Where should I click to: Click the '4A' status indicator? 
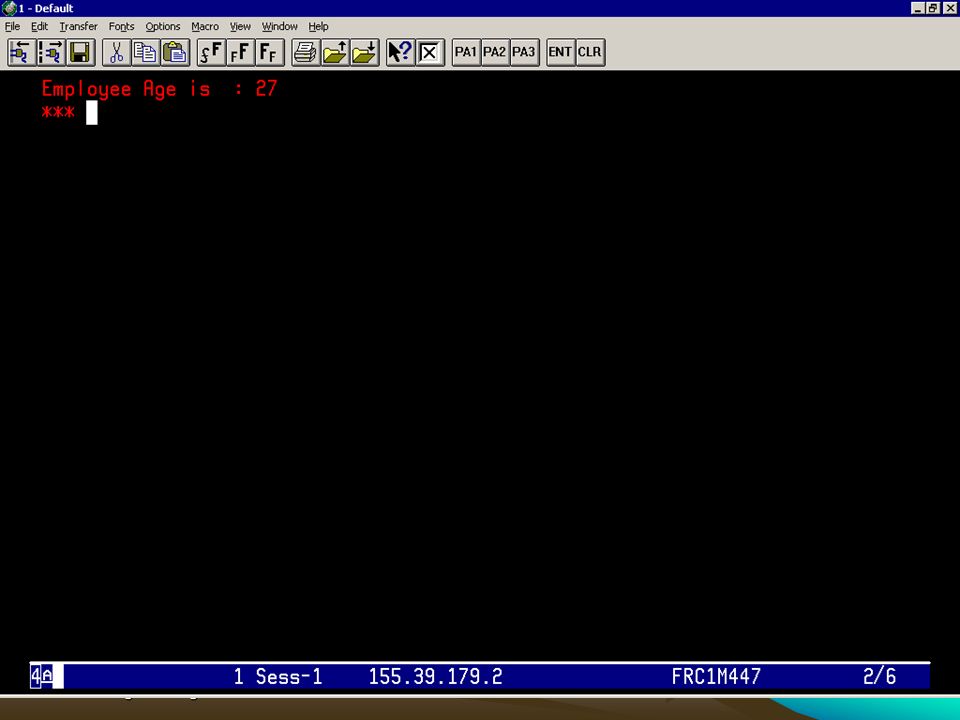(x=42, y=676)
